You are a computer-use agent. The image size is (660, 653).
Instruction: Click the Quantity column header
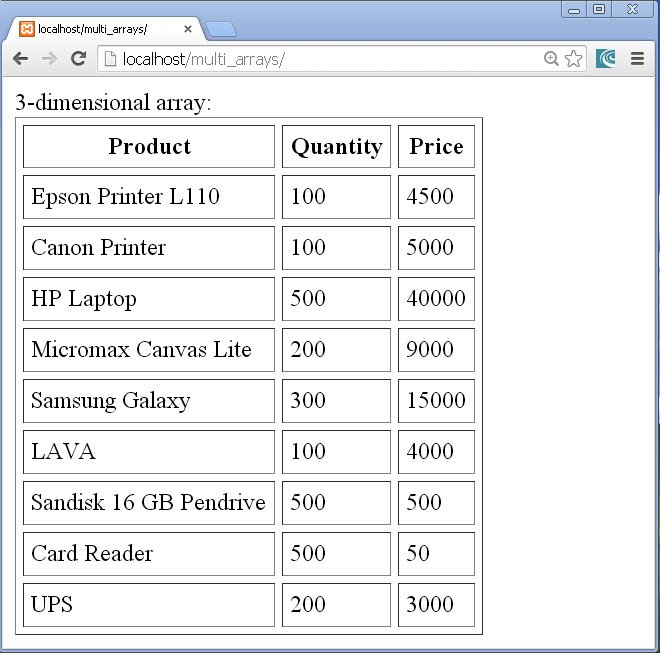(x=336, y=147)
